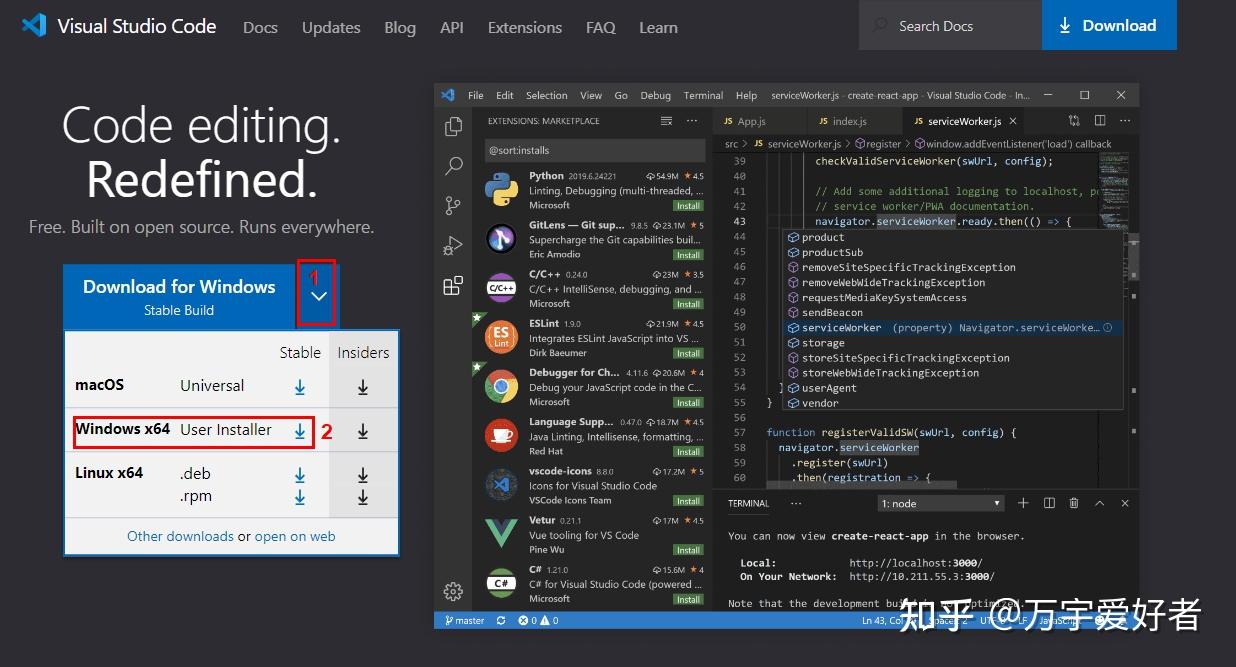1236x667 pixels.
Task: Open the terminal selector showing 1: node
Action: 939,503
